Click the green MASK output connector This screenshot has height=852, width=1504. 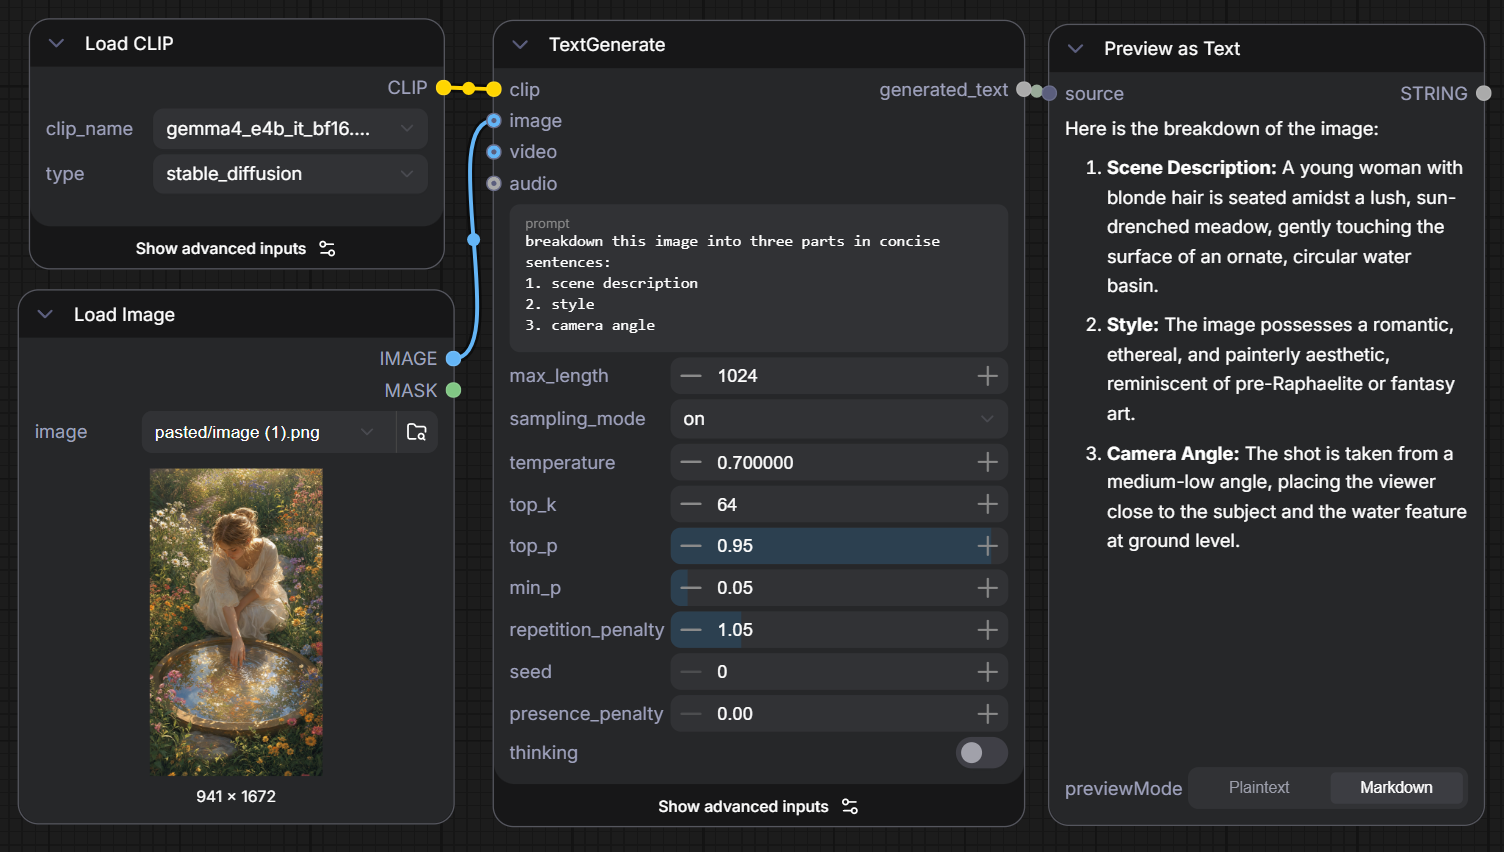pos(454,391)
